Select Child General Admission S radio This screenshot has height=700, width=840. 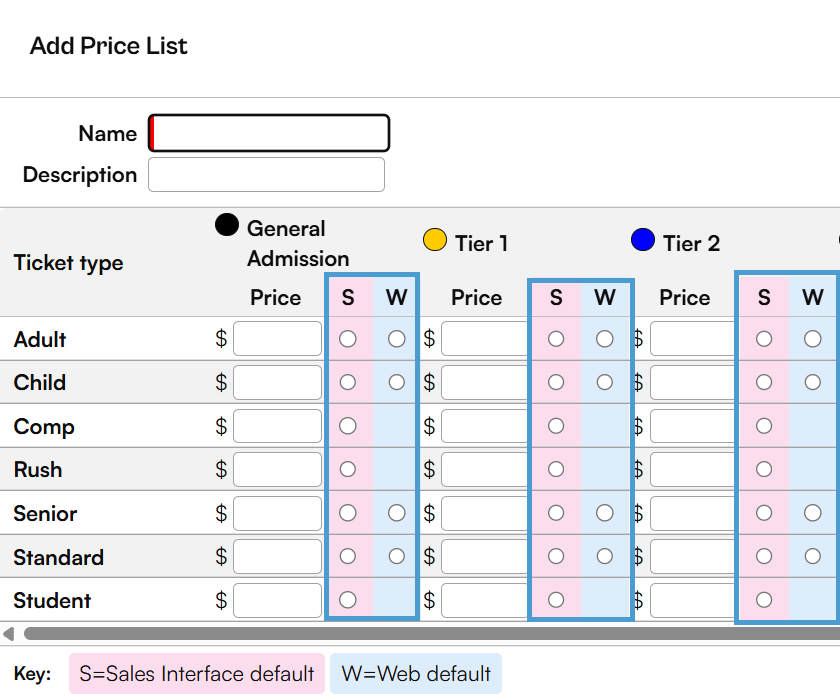click(x=348, y=382)
